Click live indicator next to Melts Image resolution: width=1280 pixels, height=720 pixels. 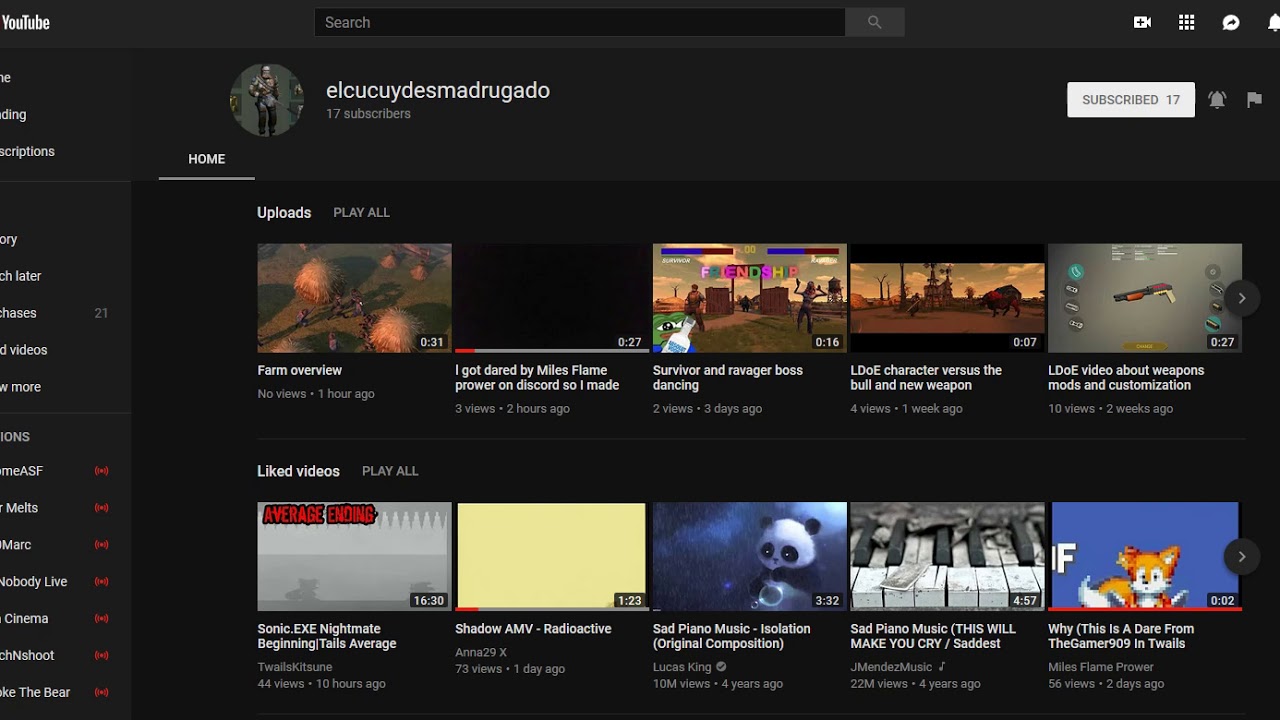tap(101, 508)
